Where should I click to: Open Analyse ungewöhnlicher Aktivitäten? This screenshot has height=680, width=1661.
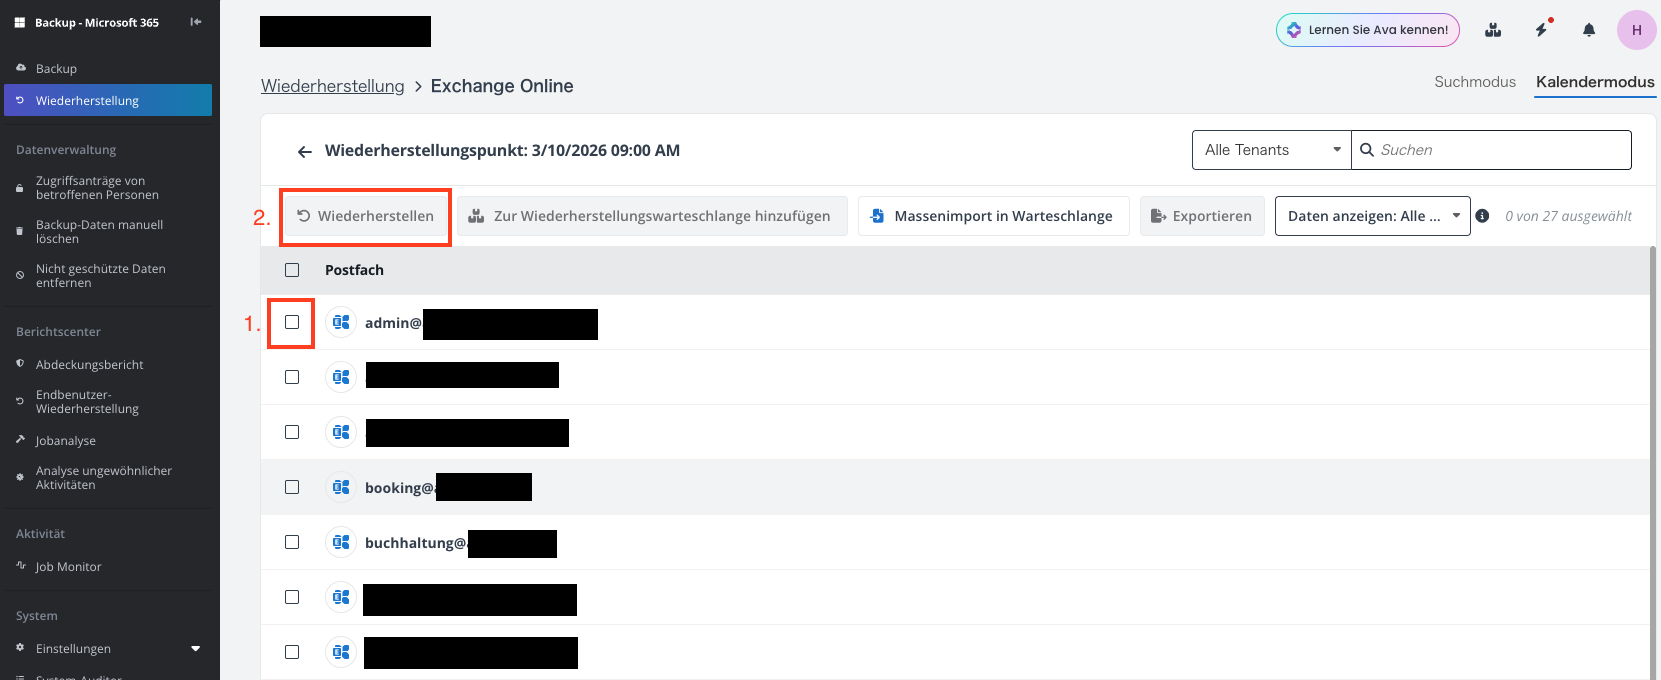tap(103, 478)
